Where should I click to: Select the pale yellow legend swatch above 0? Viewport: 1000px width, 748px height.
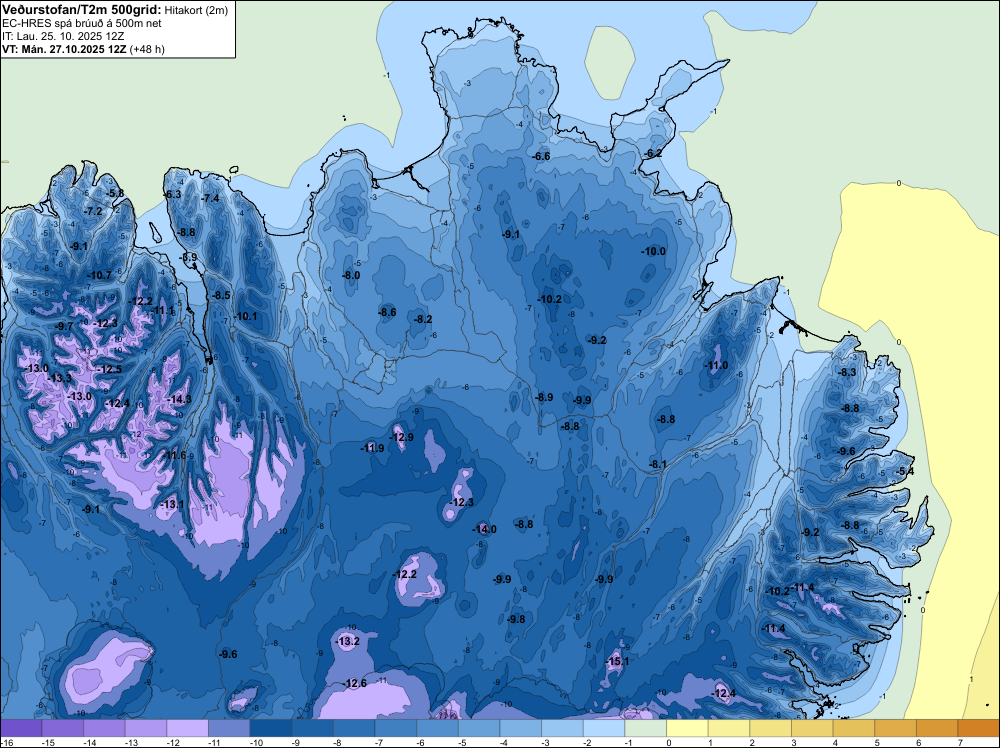click(687, 728)
